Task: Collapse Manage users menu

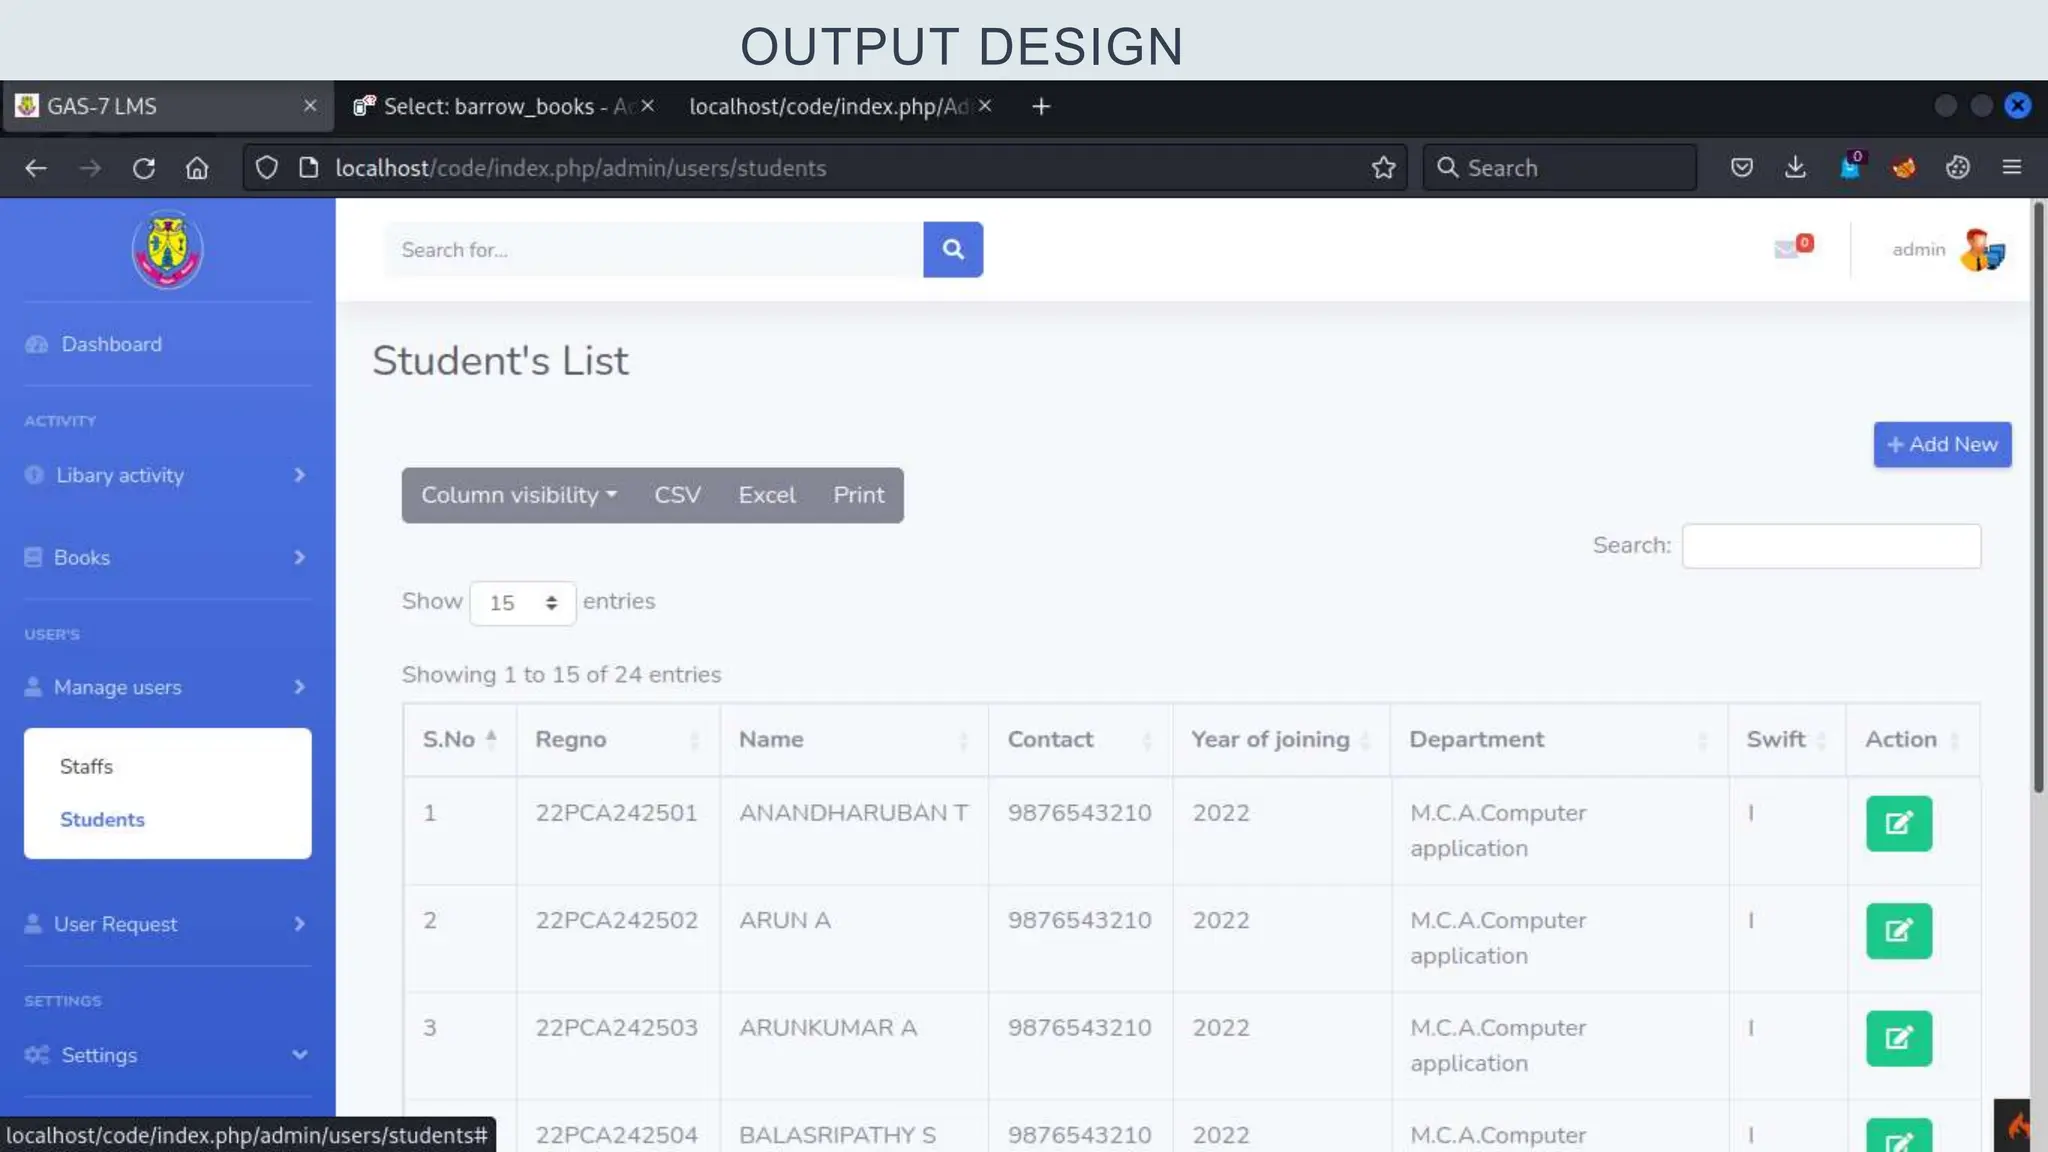Action: pyautogui.click(x=166, y=687)
